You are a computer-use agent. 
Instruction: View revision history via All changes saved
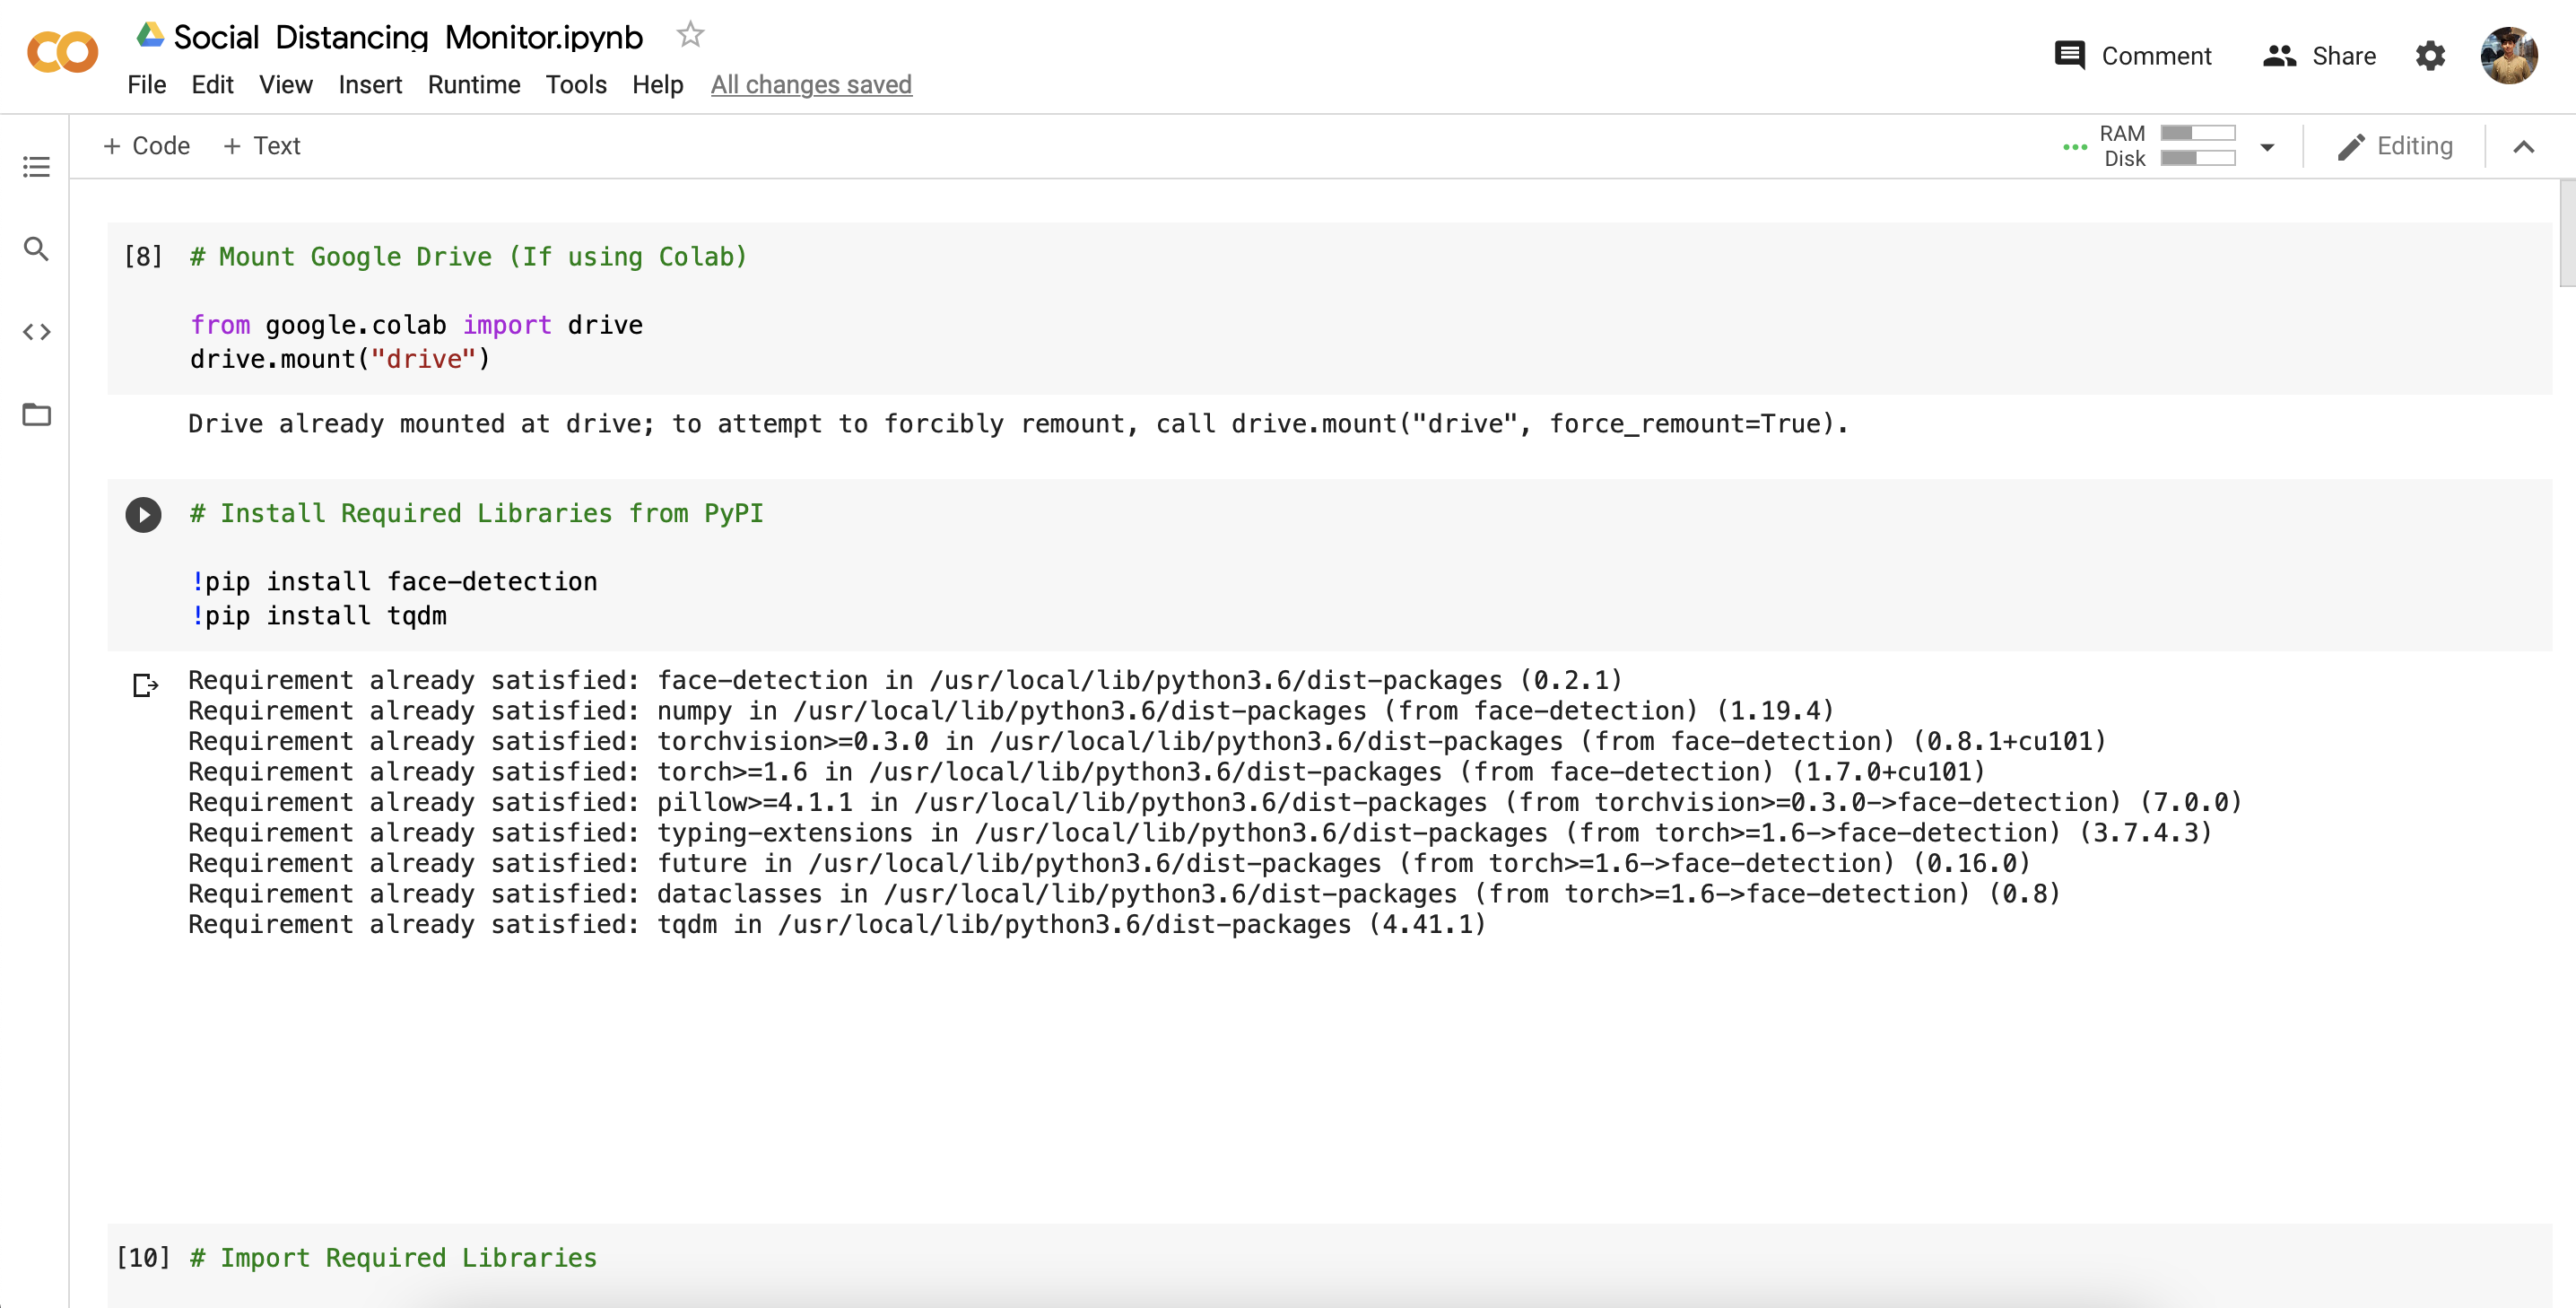811,85
